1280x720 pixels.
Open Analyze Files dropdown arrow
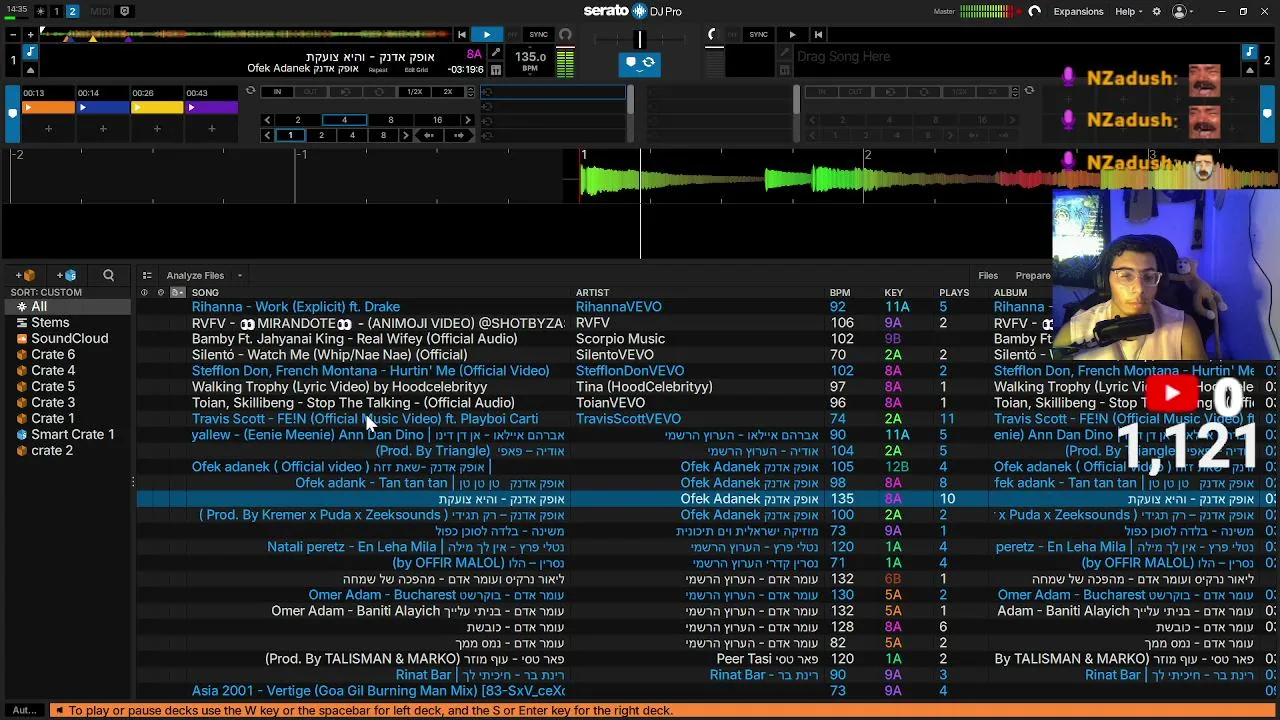tap(240, 275)
